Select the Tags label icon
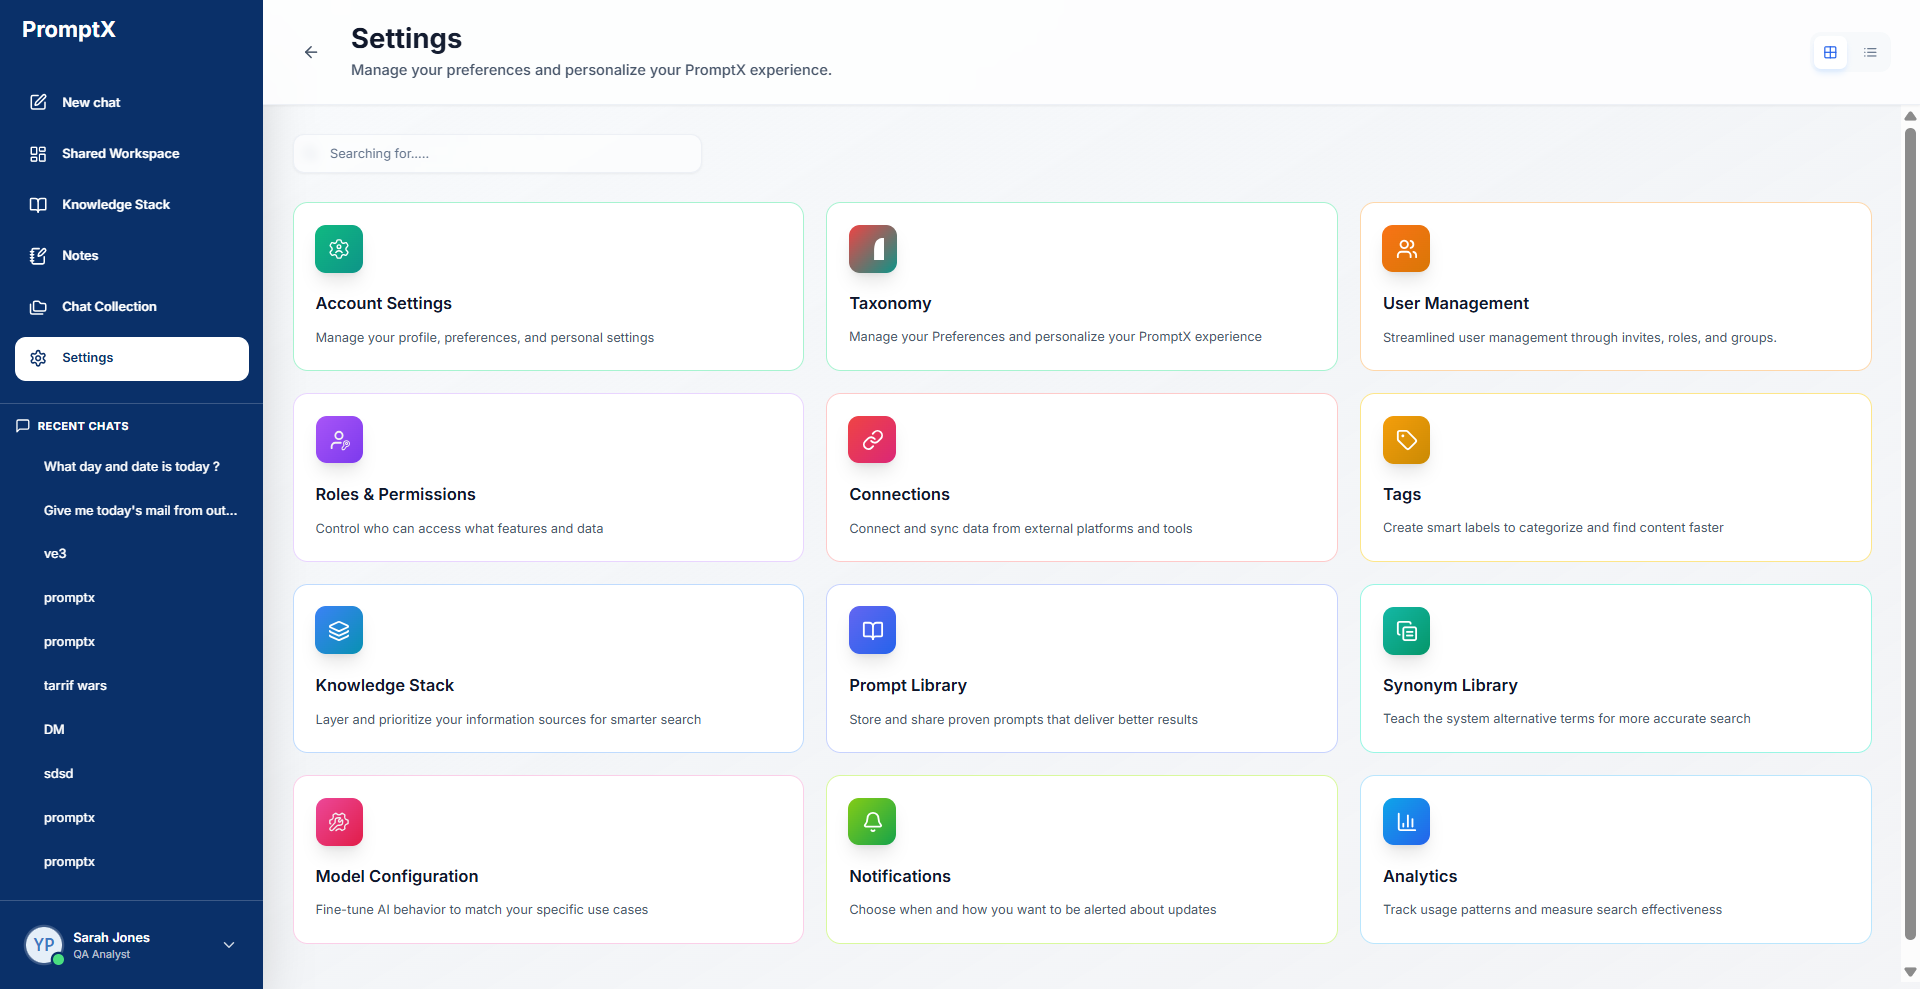 (1405, 439)
